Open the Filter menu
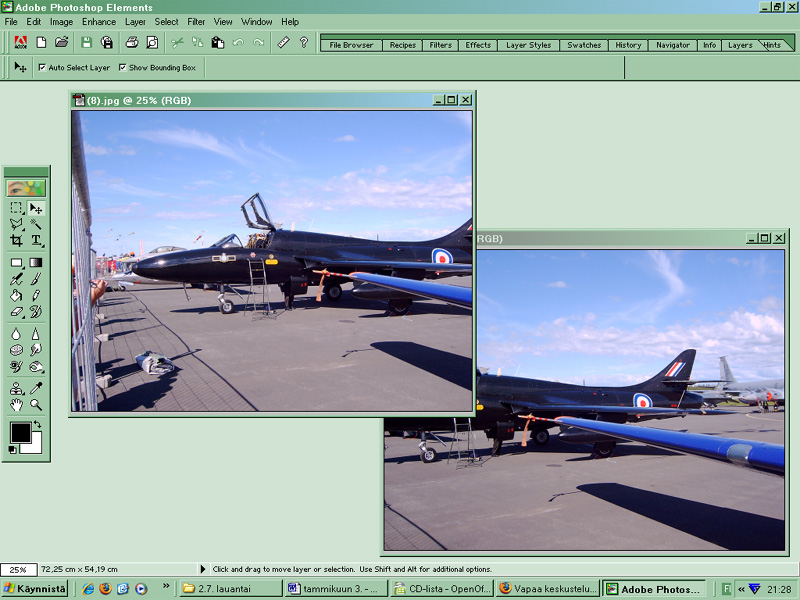The height and width of the screenshot is (600, 800). 196,22
